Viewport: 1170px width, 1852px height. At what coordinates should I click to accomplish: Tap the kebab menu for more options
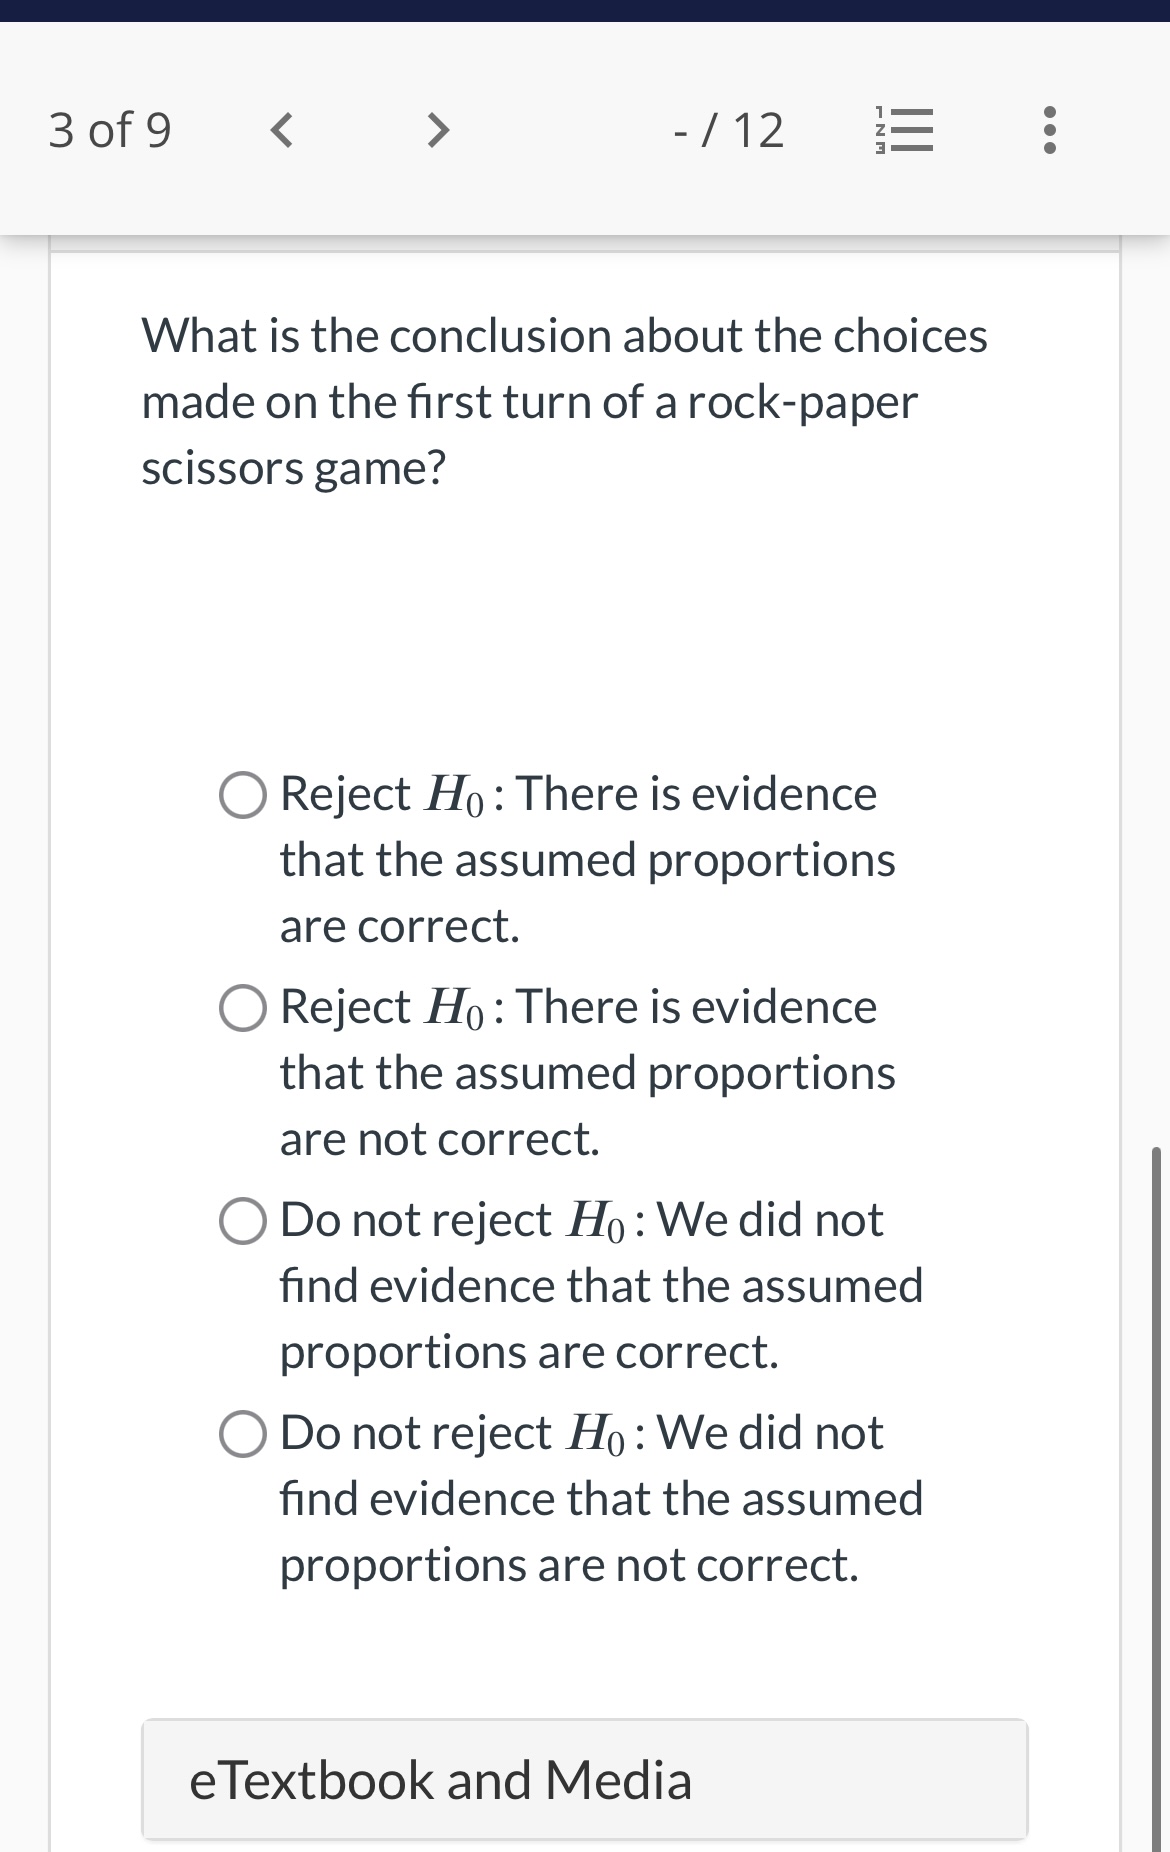pos(1047,130)
